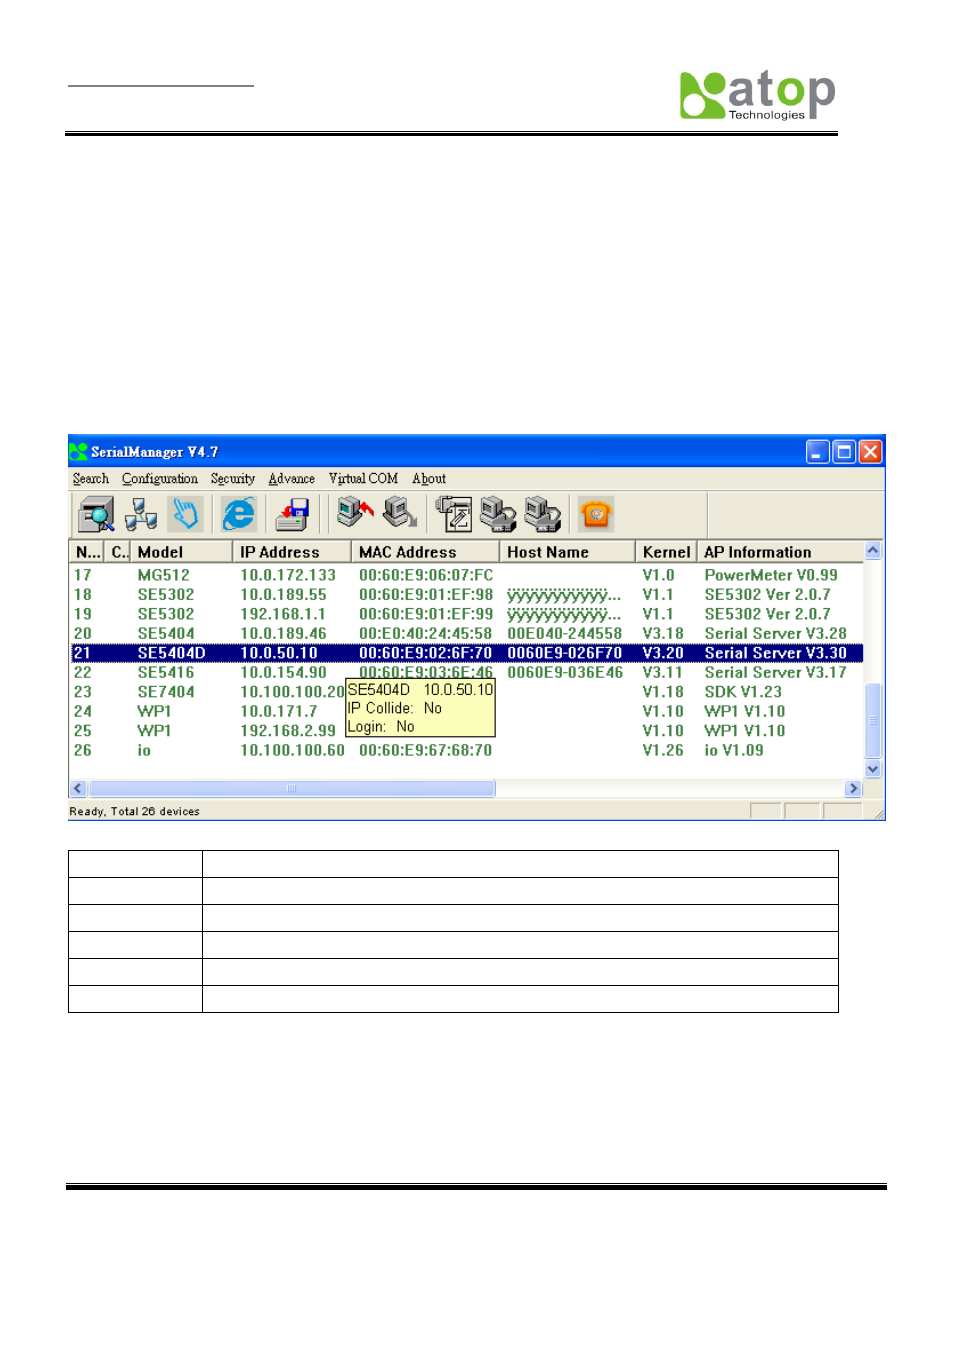
Task: Click the N... column header
Action: tap(88, 552)
